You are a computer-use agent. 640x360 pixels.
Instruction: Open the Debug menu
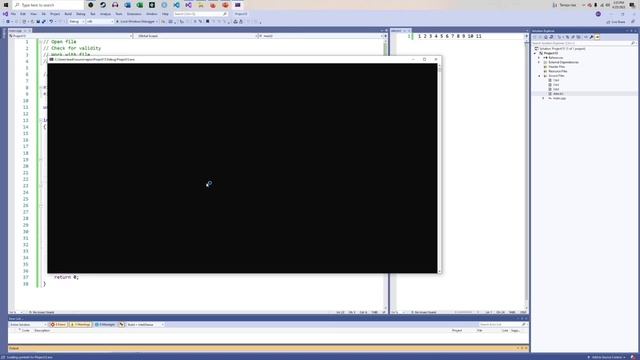81,14
